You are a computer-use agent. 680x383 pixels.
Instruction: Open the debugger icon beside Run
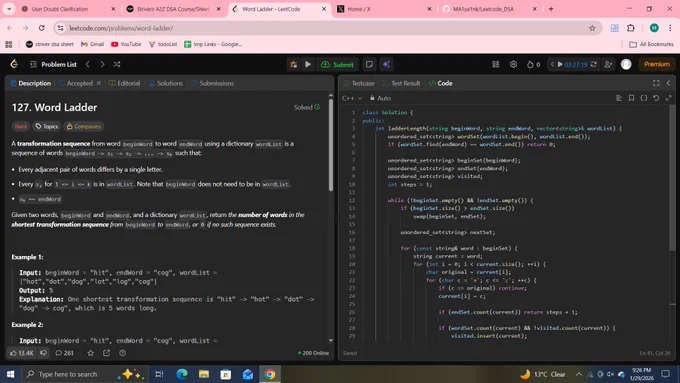coord(294,64)
